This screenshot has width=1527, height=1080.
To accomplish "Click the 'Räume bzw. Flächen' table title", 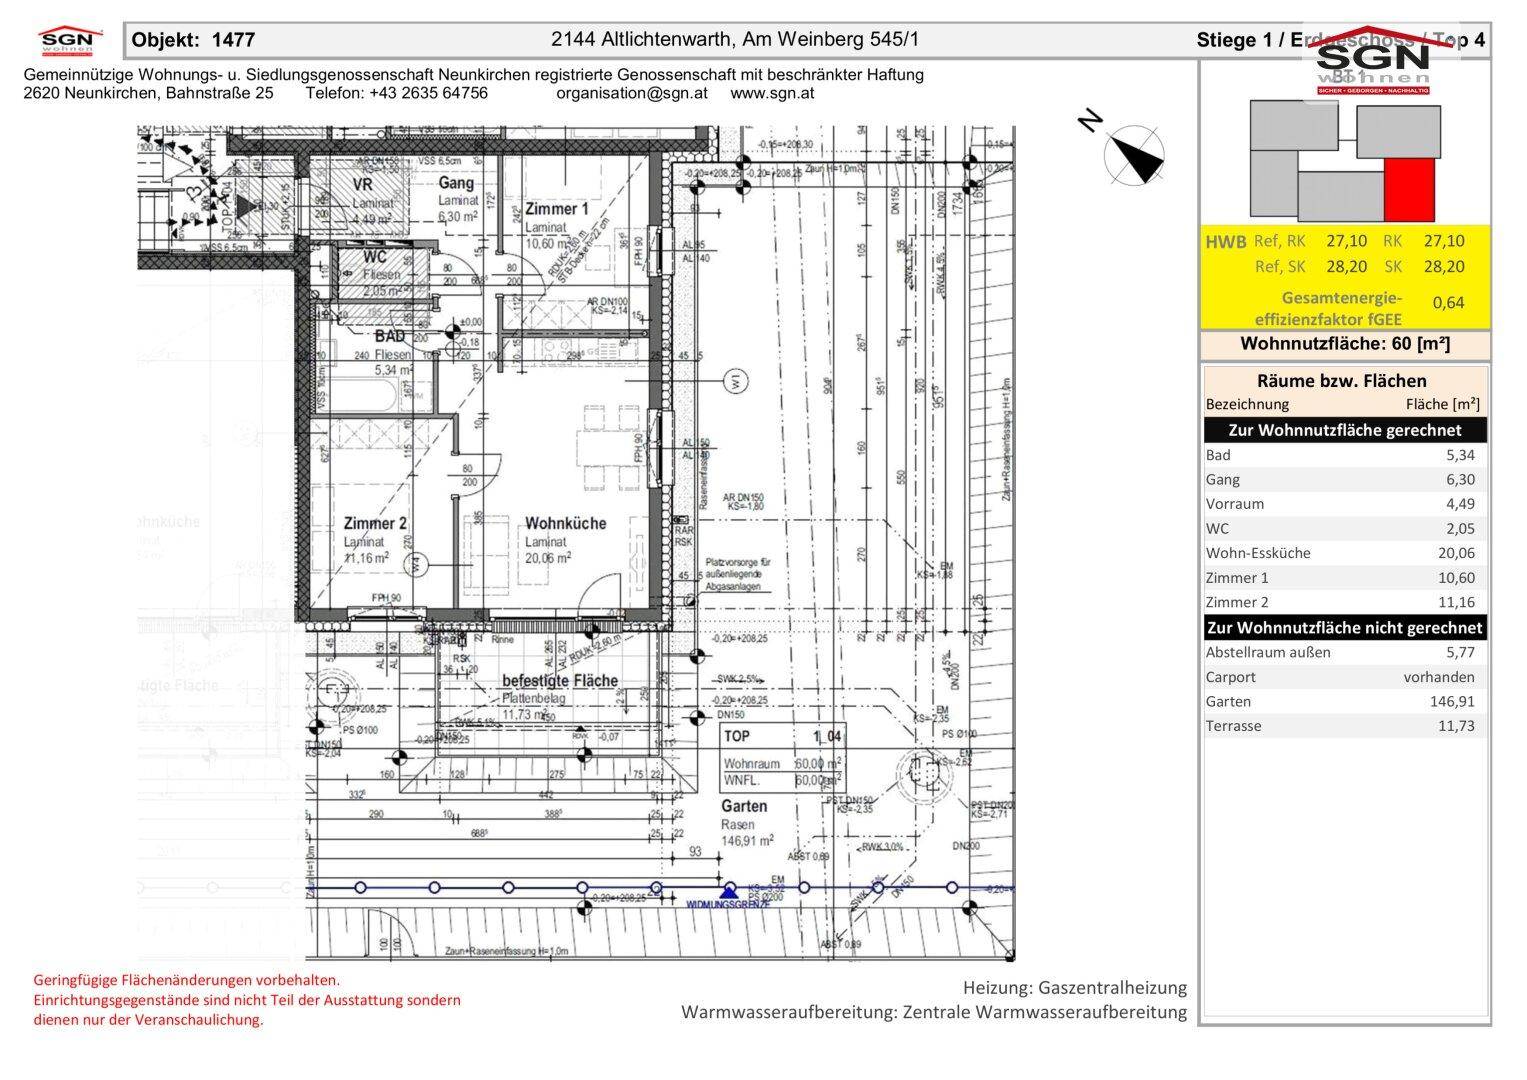I will click(1341, 380).
